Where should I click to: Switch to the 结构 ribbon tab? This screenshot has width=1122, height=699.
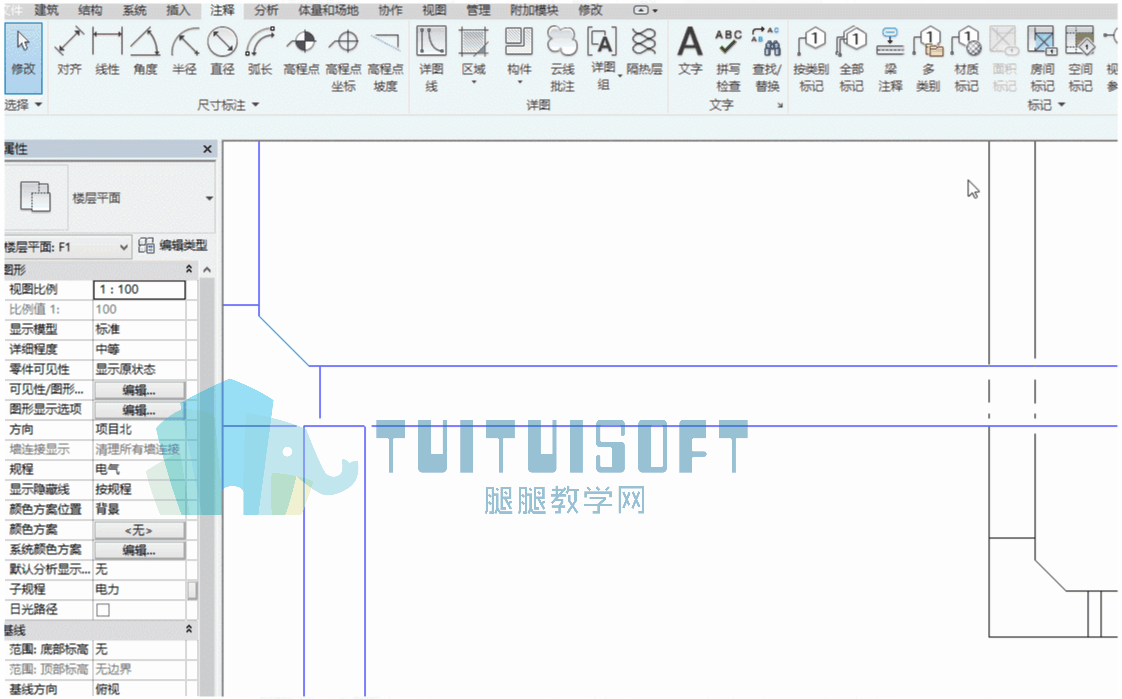coord(90,10)
